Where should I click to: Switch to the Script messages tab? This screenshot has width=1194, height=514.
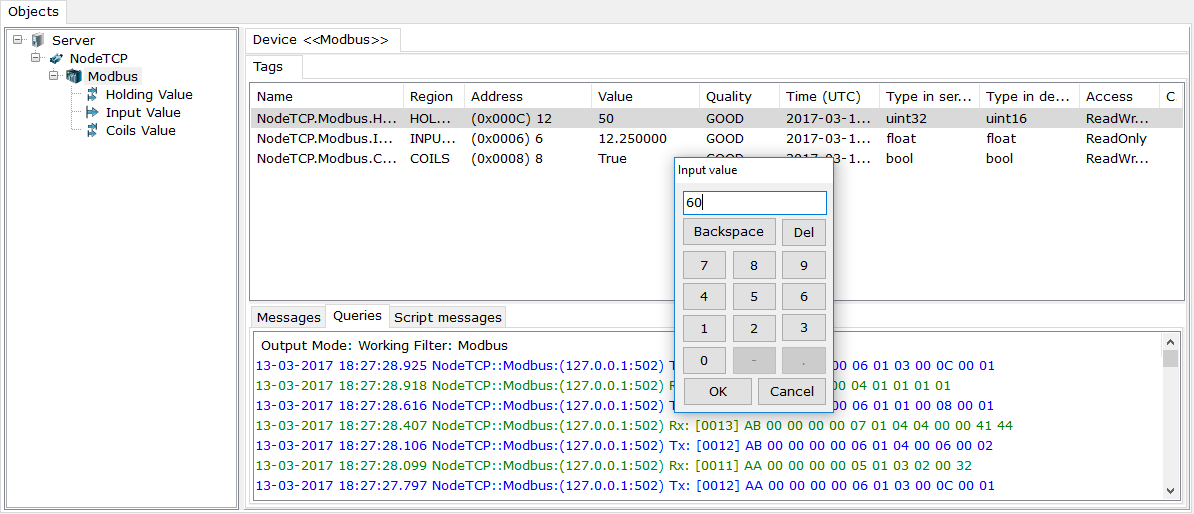tap(448, 317)
